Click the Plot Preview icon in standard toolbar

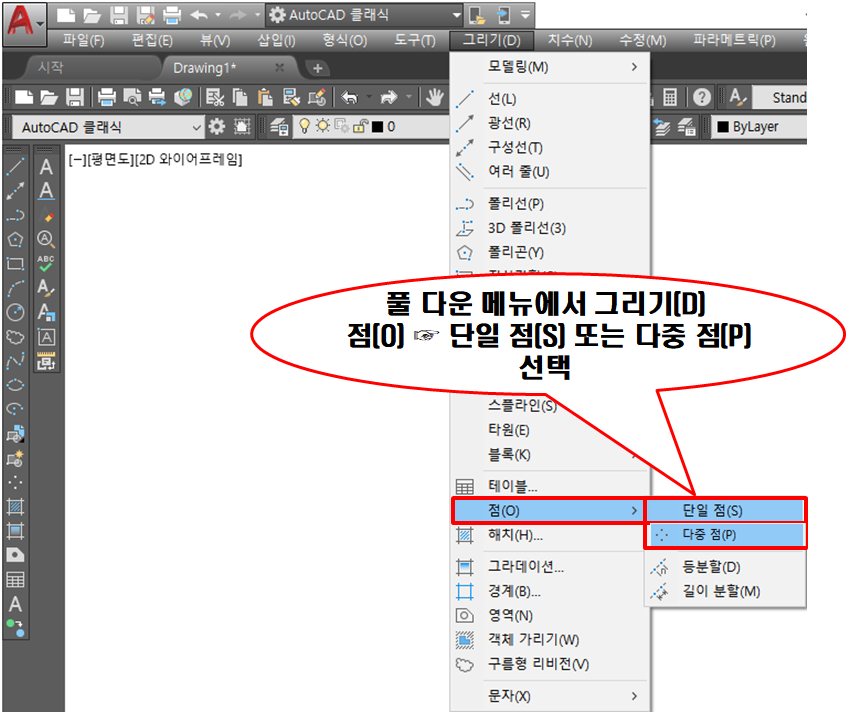click(132, 98)
